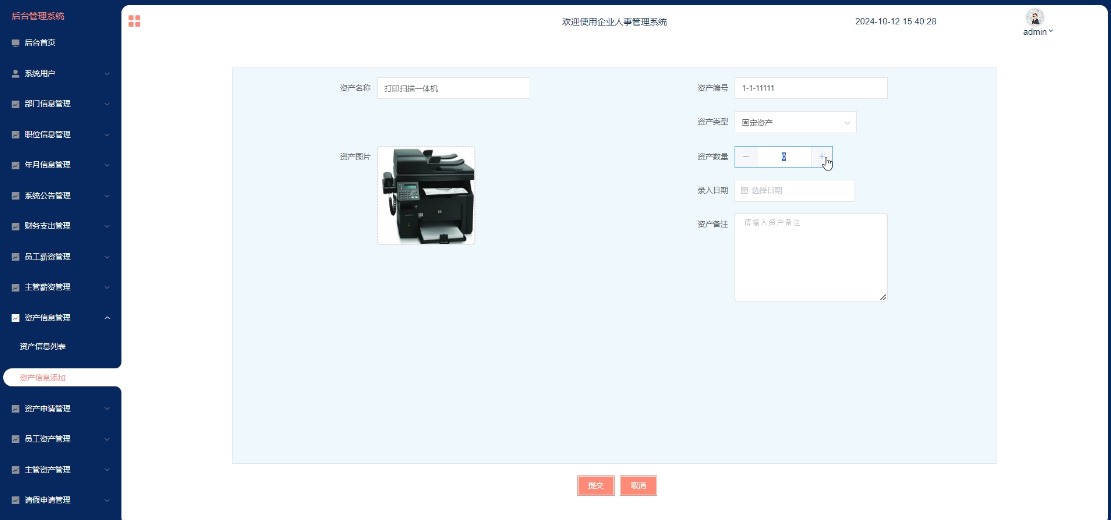
Task: Click the icon beside 员工薪资管理
Action: [16, 256]
